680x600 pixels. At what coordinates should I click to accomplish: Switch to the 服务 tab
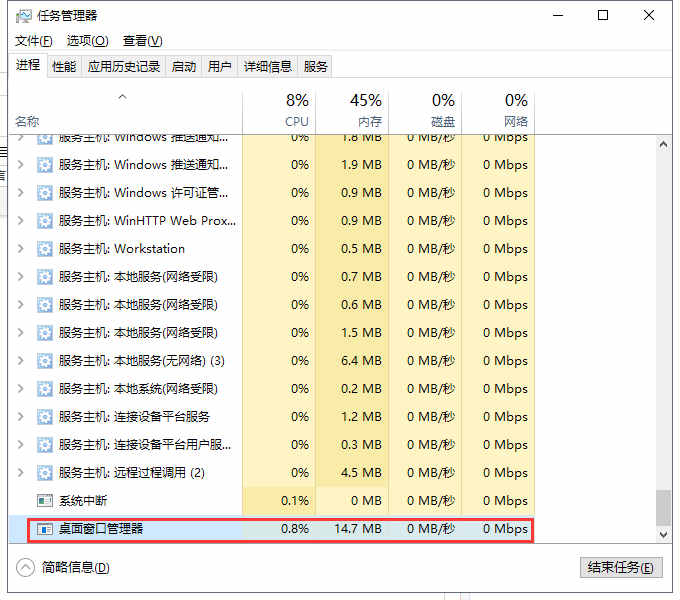315,67
